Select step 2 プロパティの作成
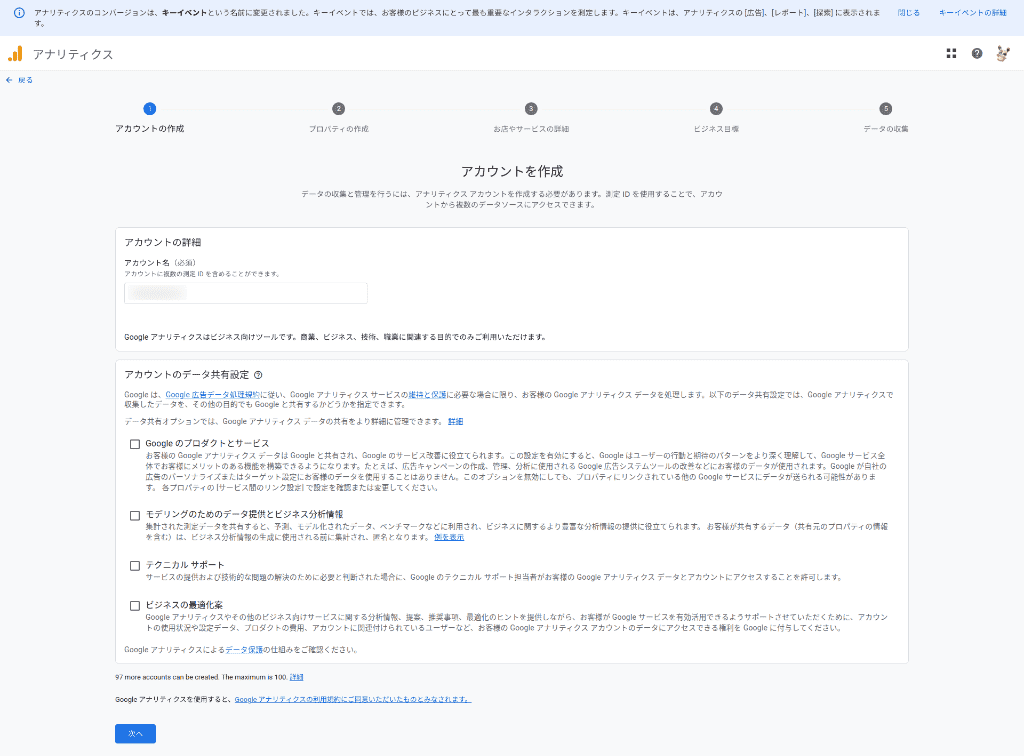 [339, 109]
